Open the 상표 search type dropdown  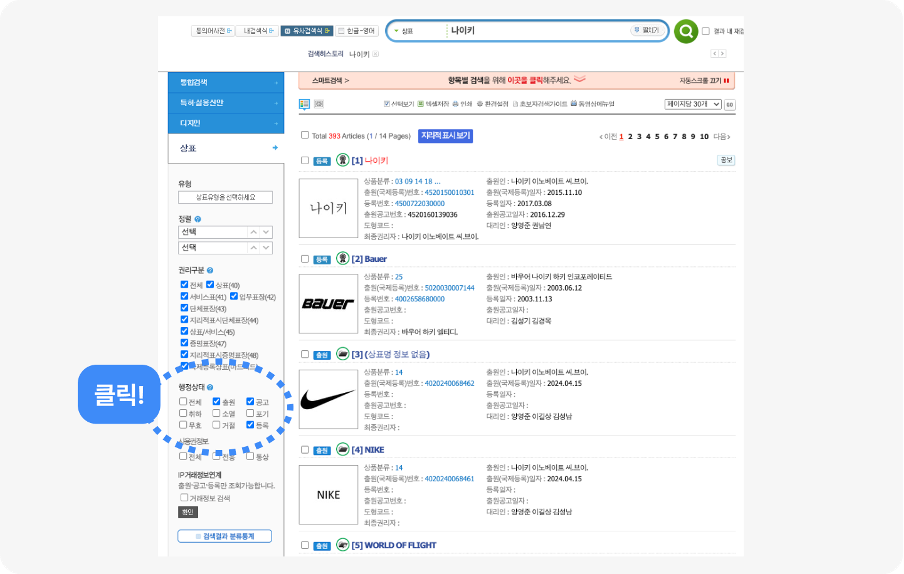[403, 31]
